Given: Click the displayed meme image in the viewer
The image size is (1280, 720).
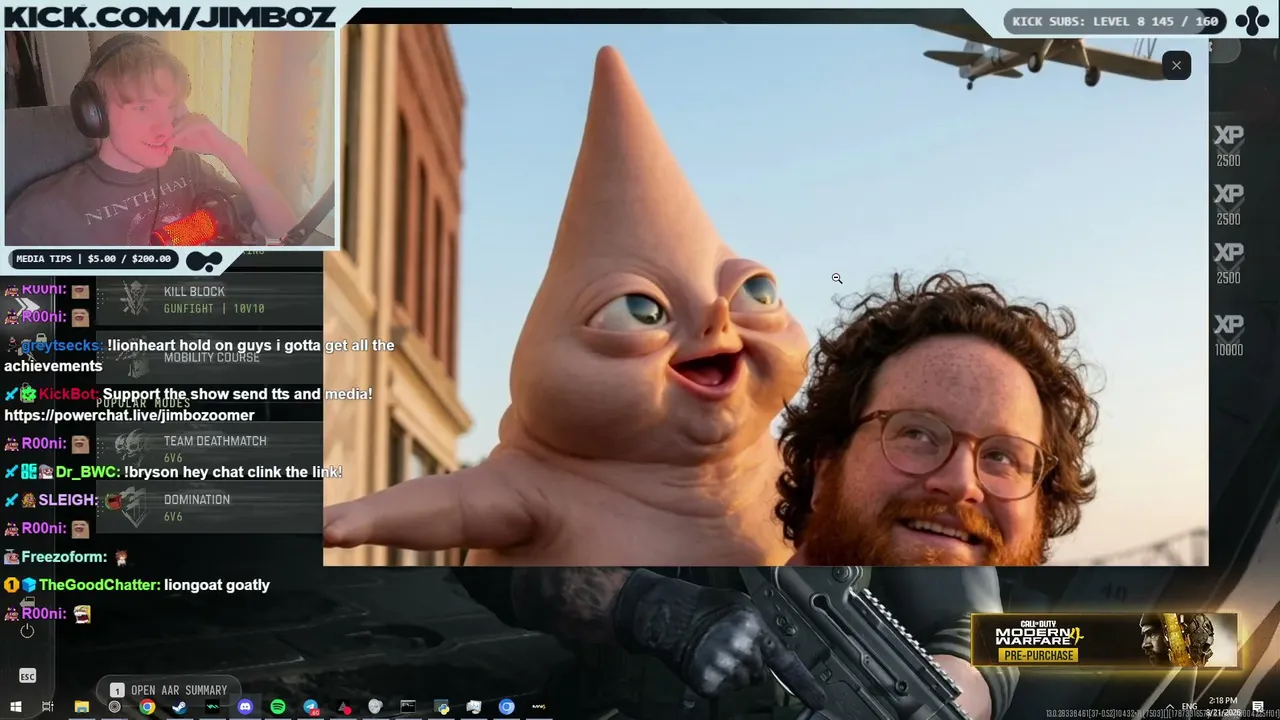Looking at the screenshot, I should tap(765, 296).
